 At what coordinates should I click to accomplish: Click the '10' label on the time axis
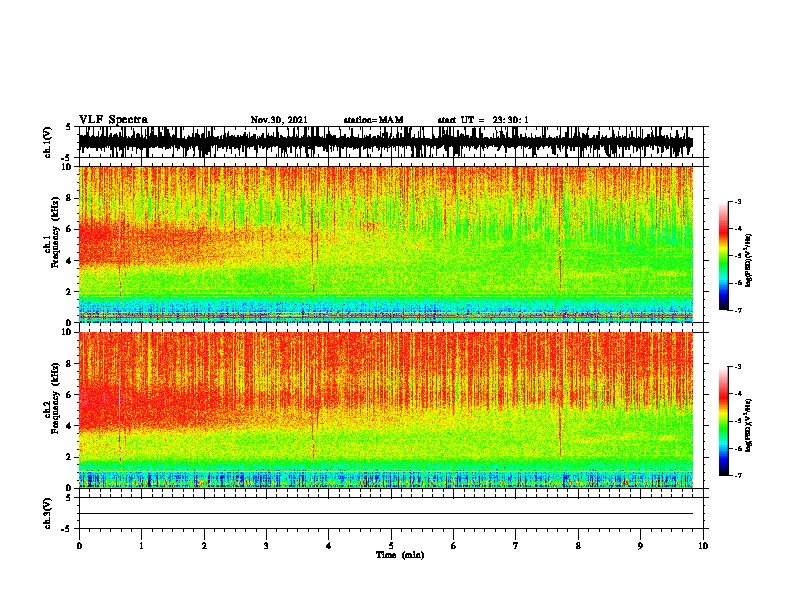pyautogui.click(x=703, y=546)
